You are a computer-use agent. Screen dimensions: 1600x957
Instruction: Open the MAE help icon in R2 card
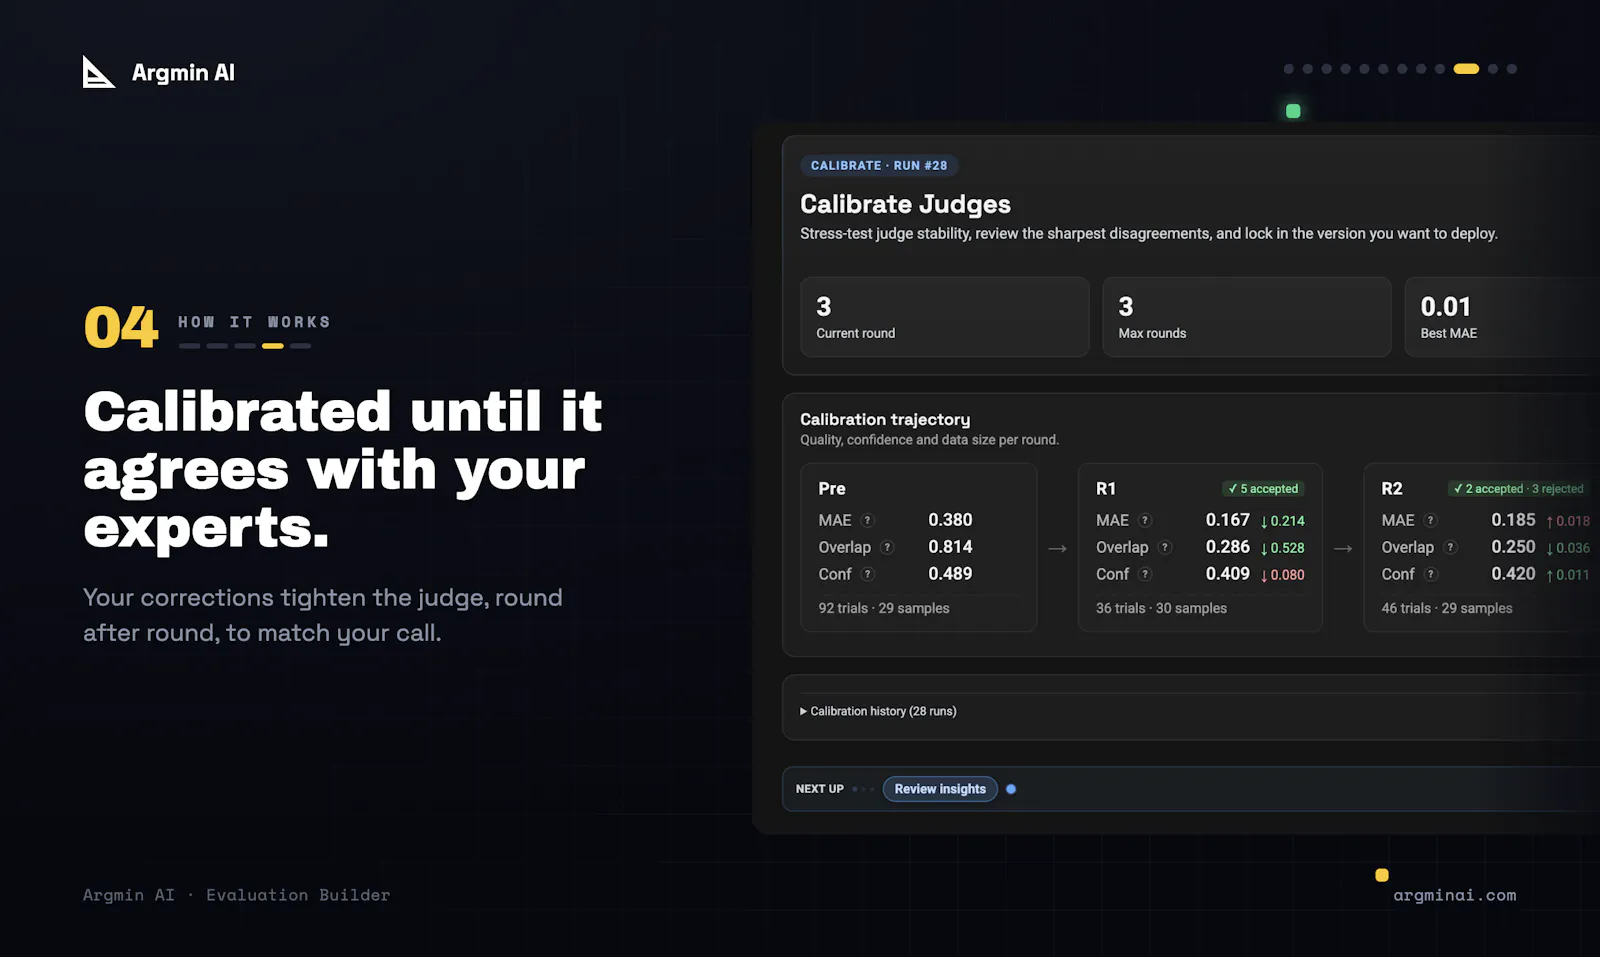[1431, 520]
